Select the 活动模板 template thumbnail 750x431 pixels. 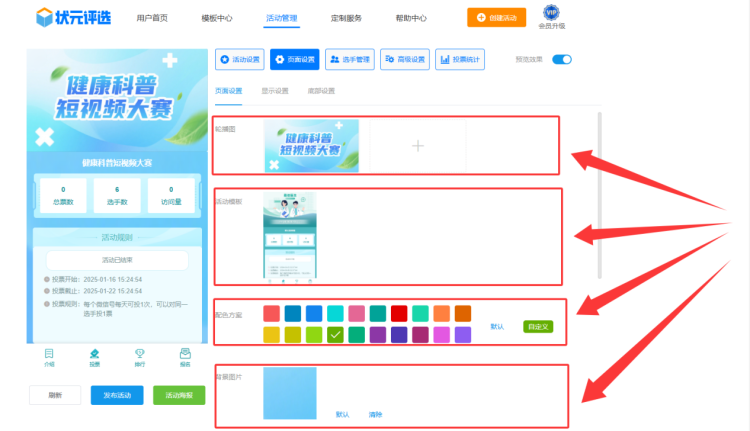(x=289, y=235)
